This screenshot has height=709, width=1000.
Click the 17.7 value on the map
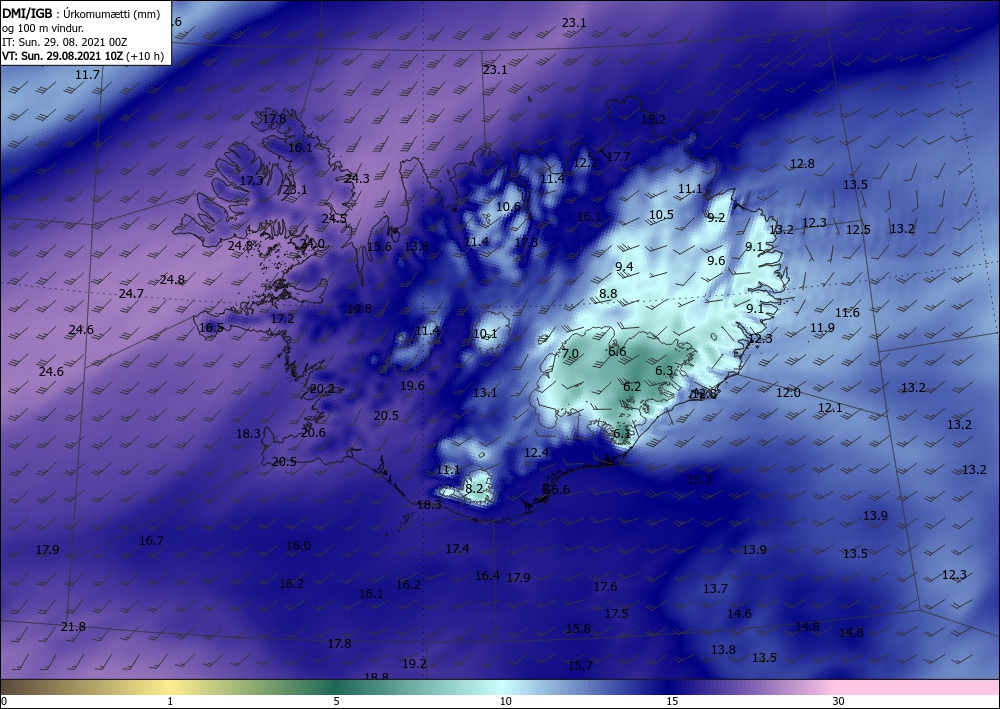coord(618,156)
